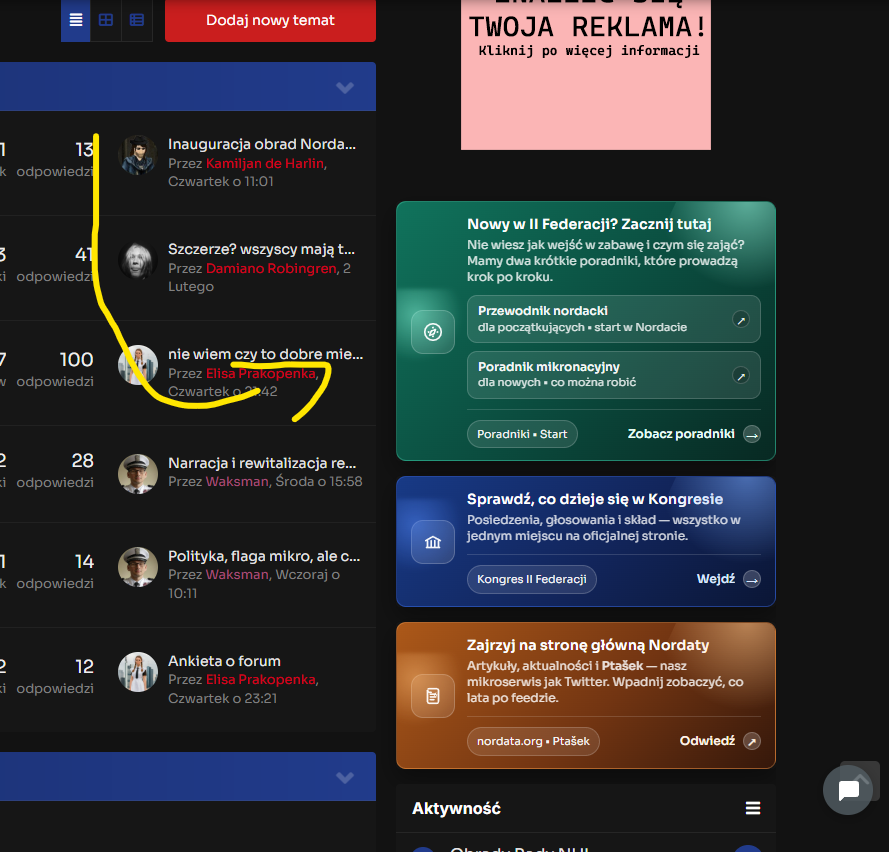
Task: Collapse the top forum category chevron
Action: (345, 88)
